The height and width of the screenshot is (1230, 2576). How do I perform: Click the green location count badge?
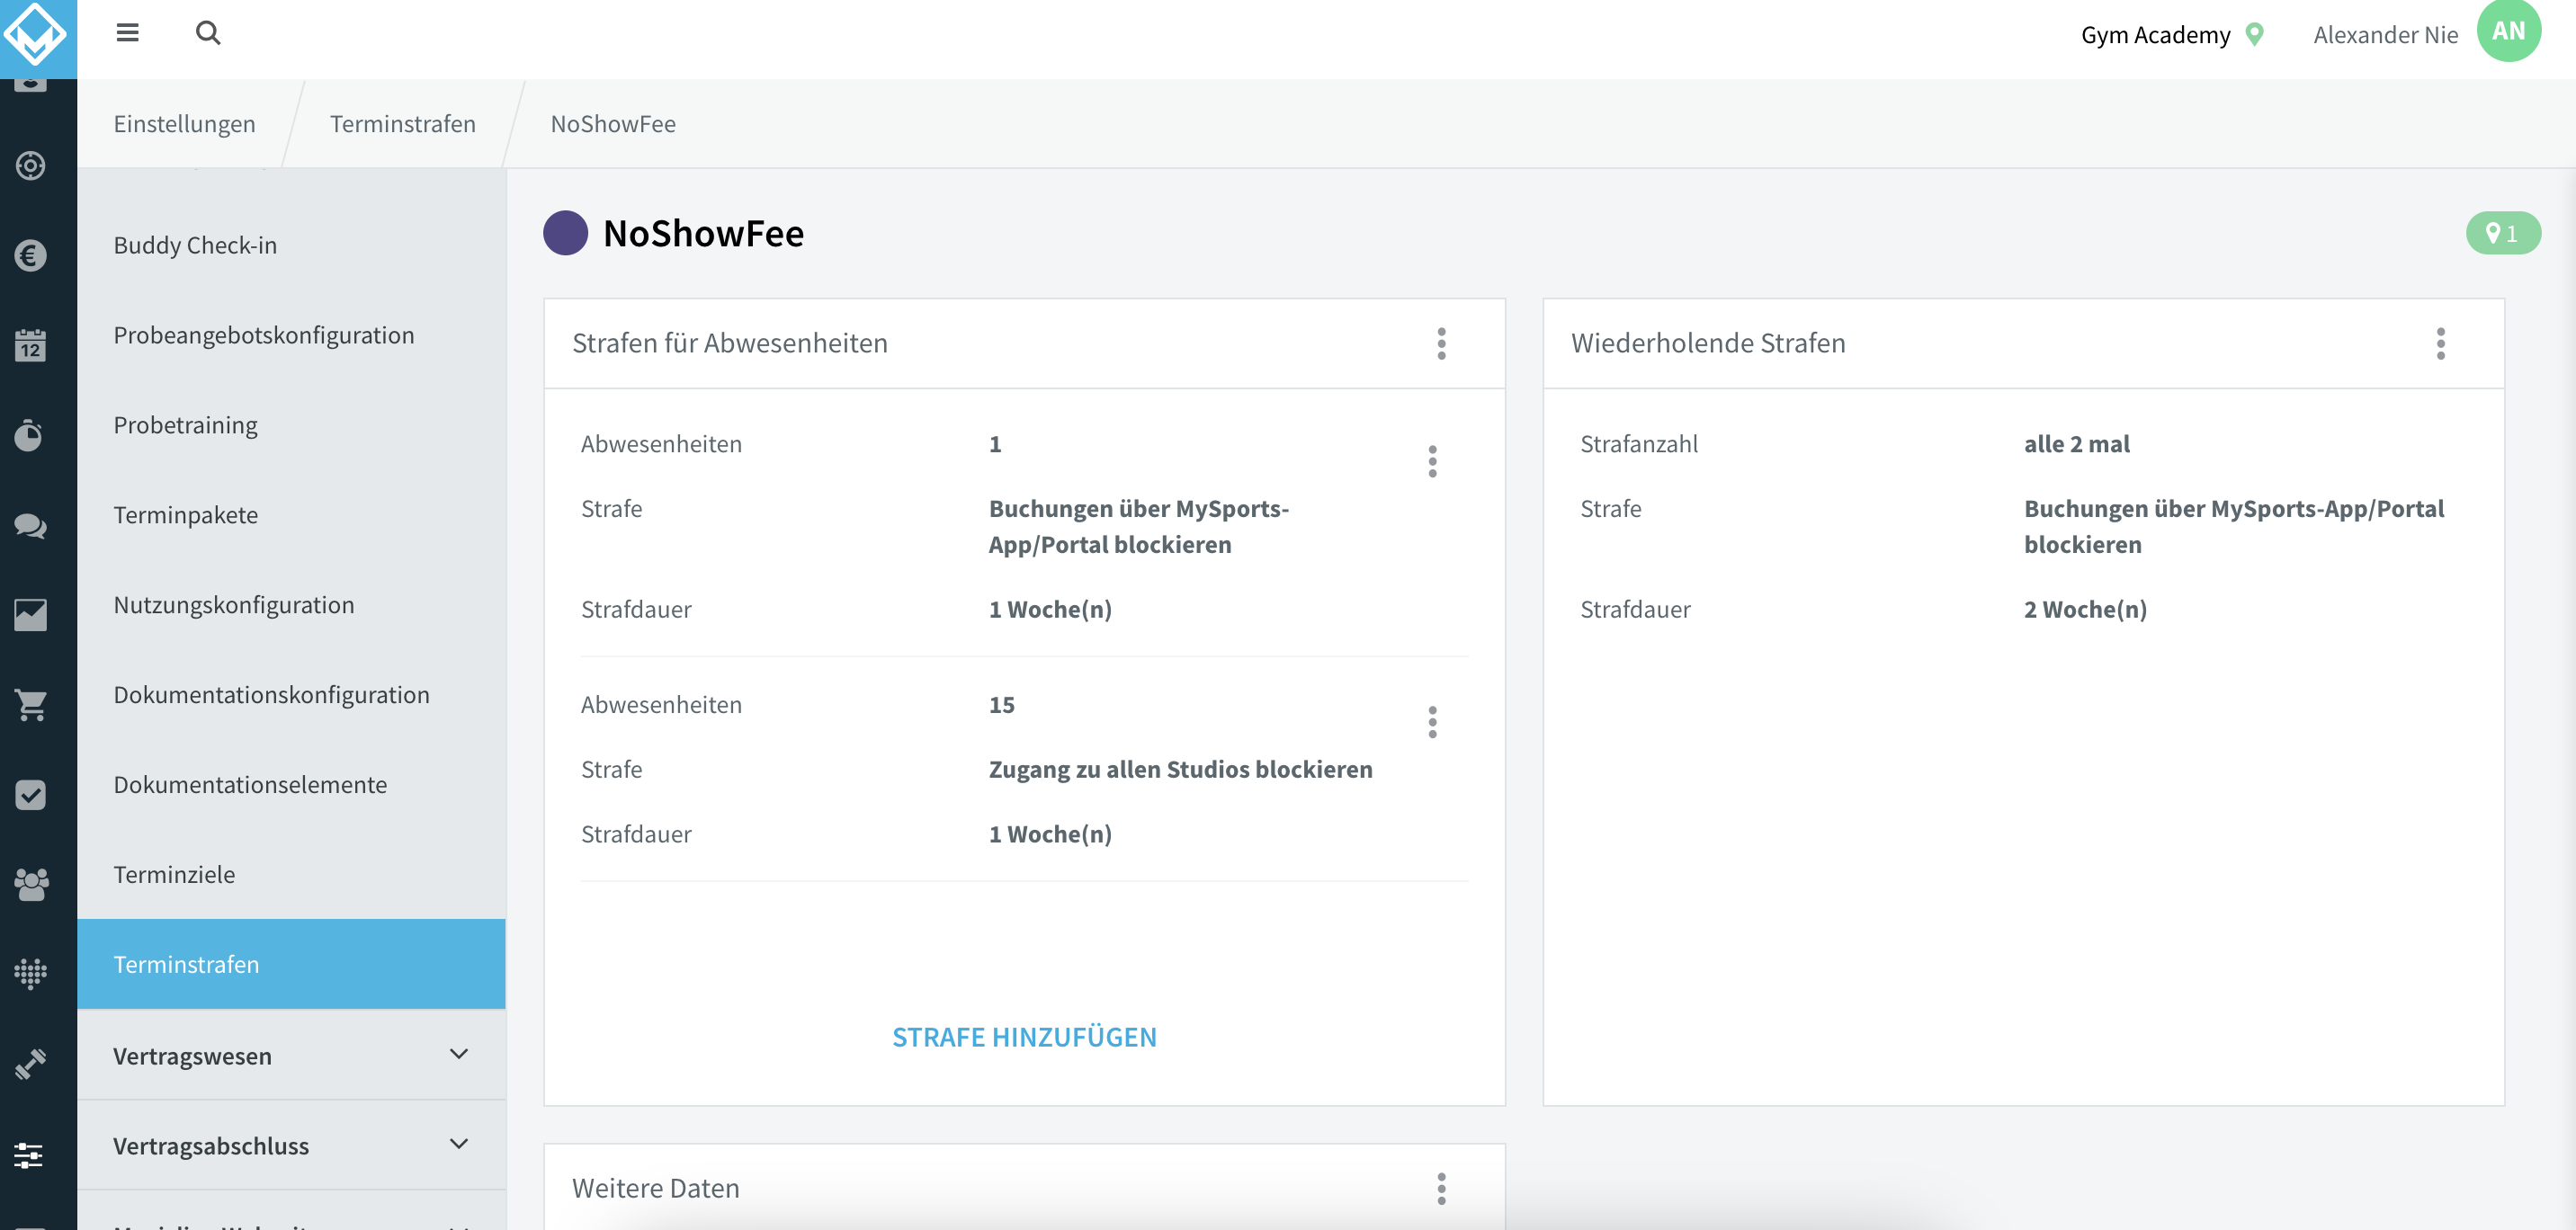(x=2502, y=233)
